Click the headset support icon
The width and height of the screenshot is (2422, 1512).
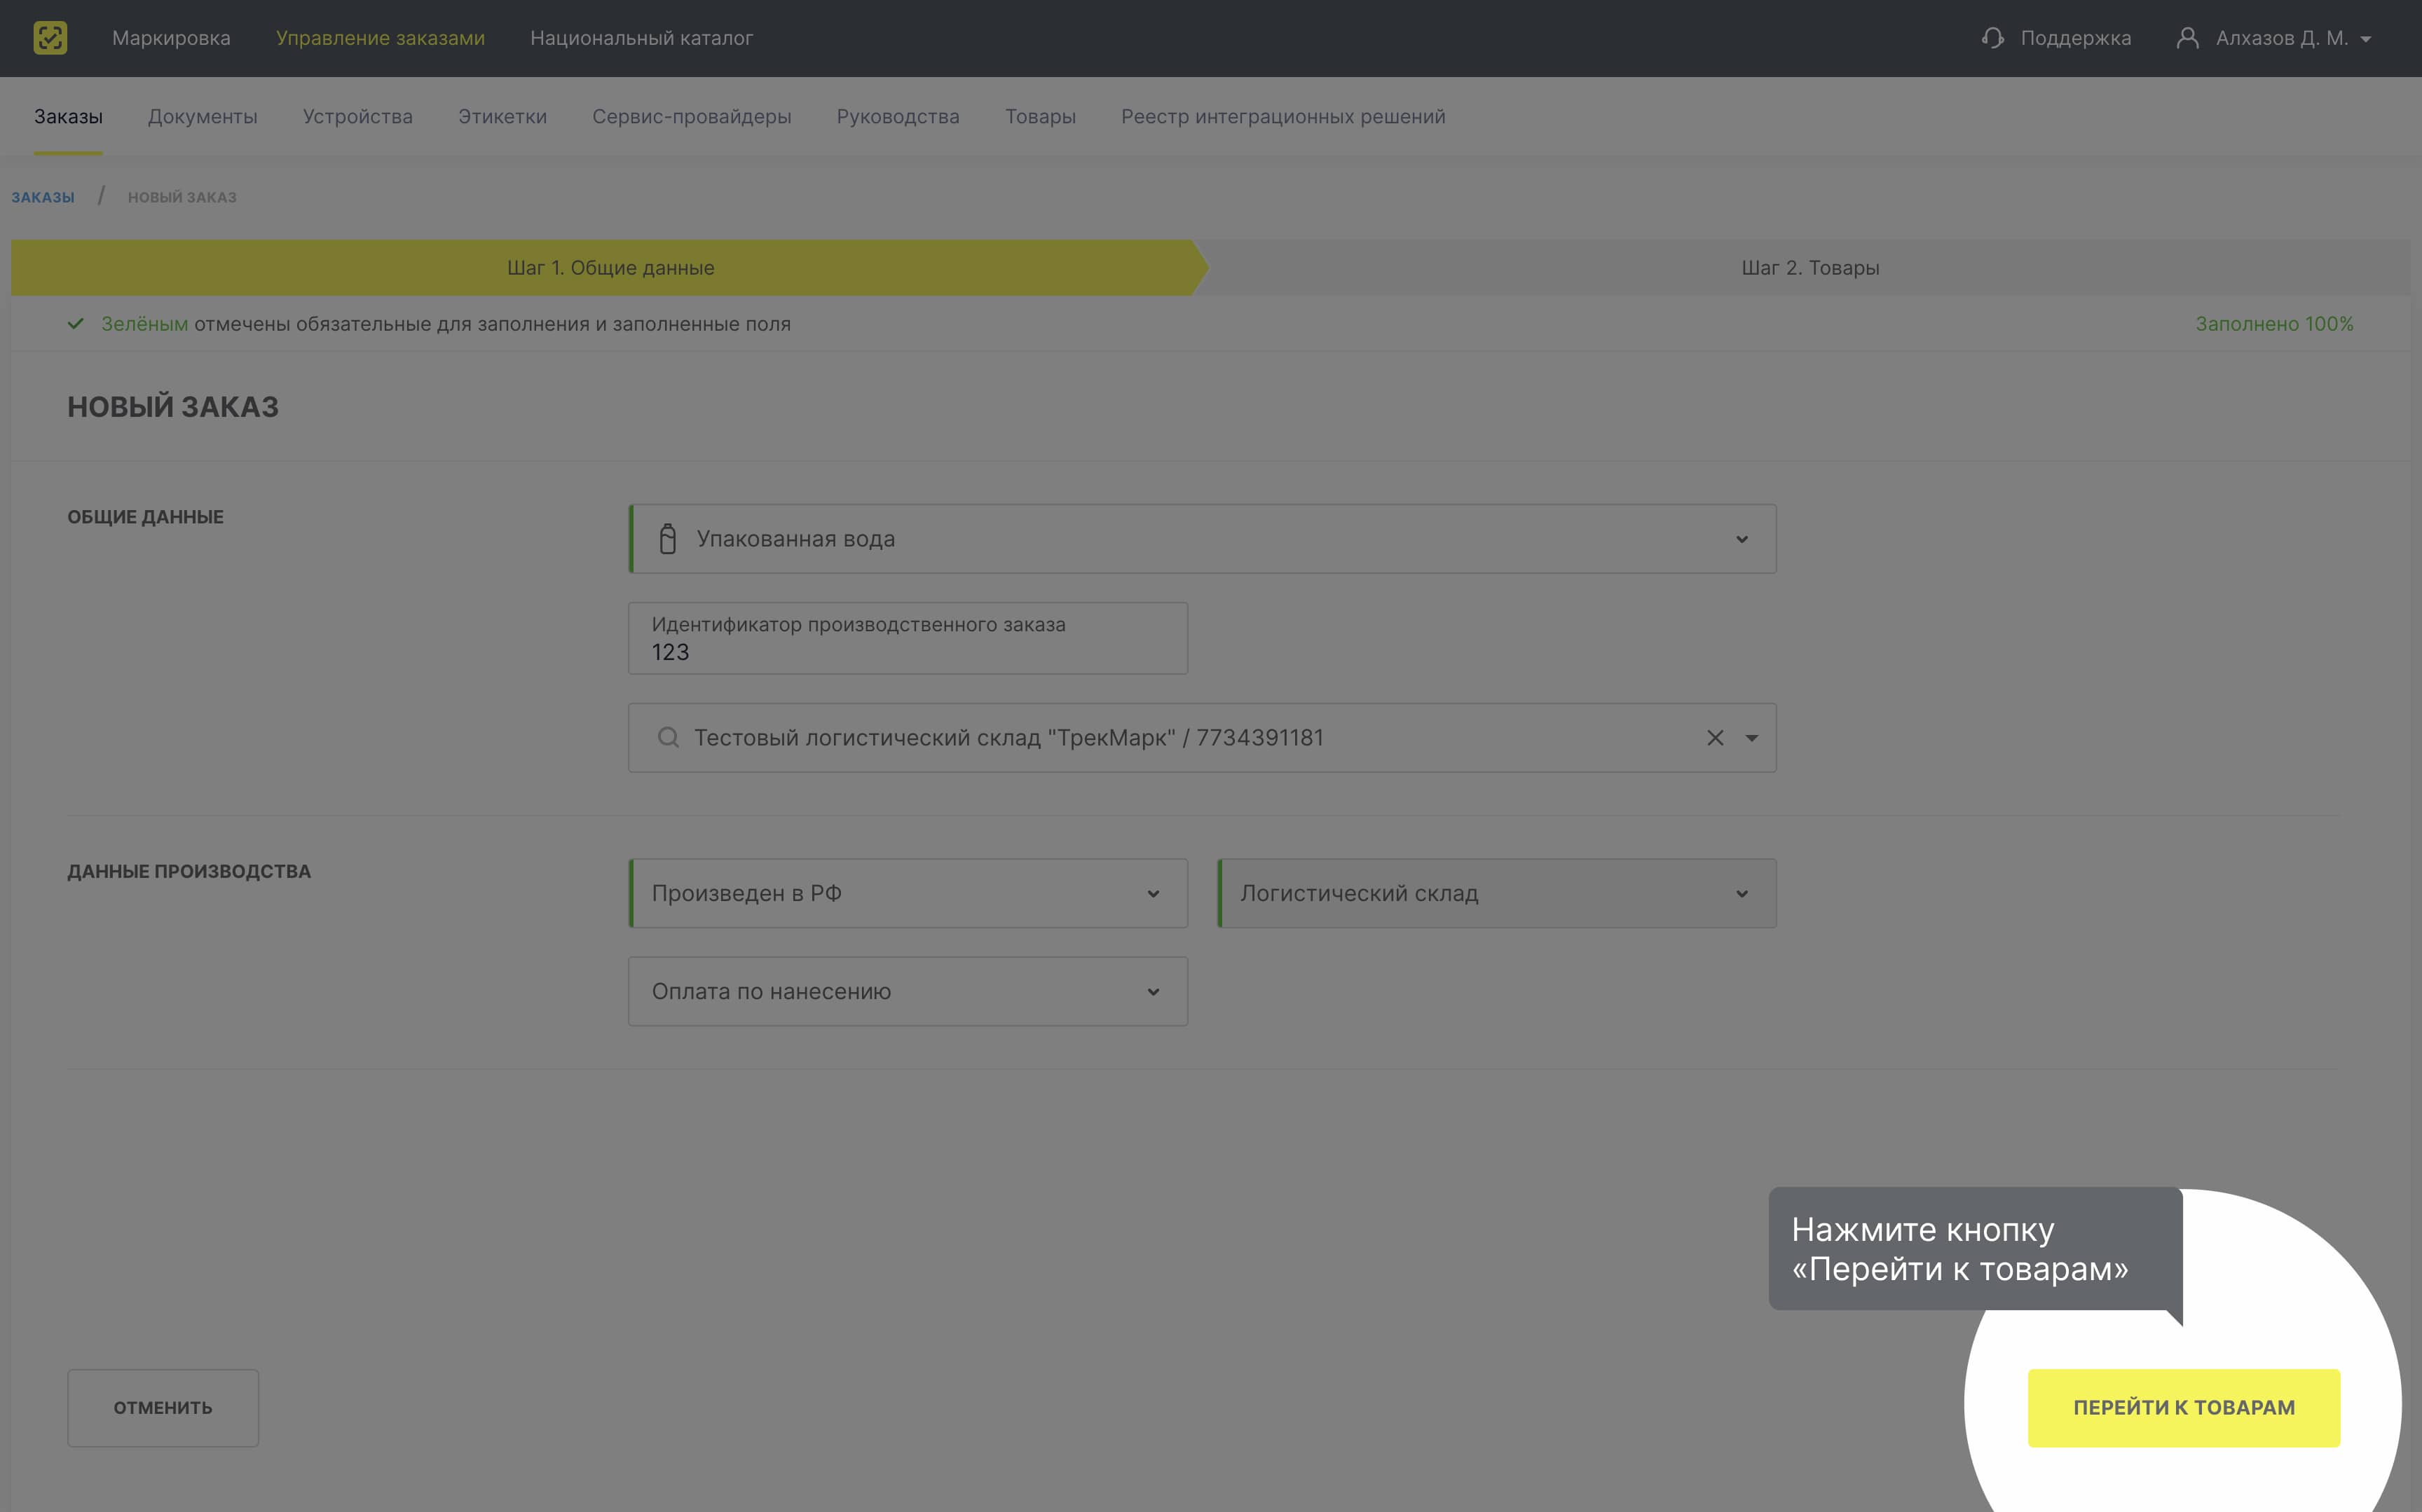(x=1992, y=38)
